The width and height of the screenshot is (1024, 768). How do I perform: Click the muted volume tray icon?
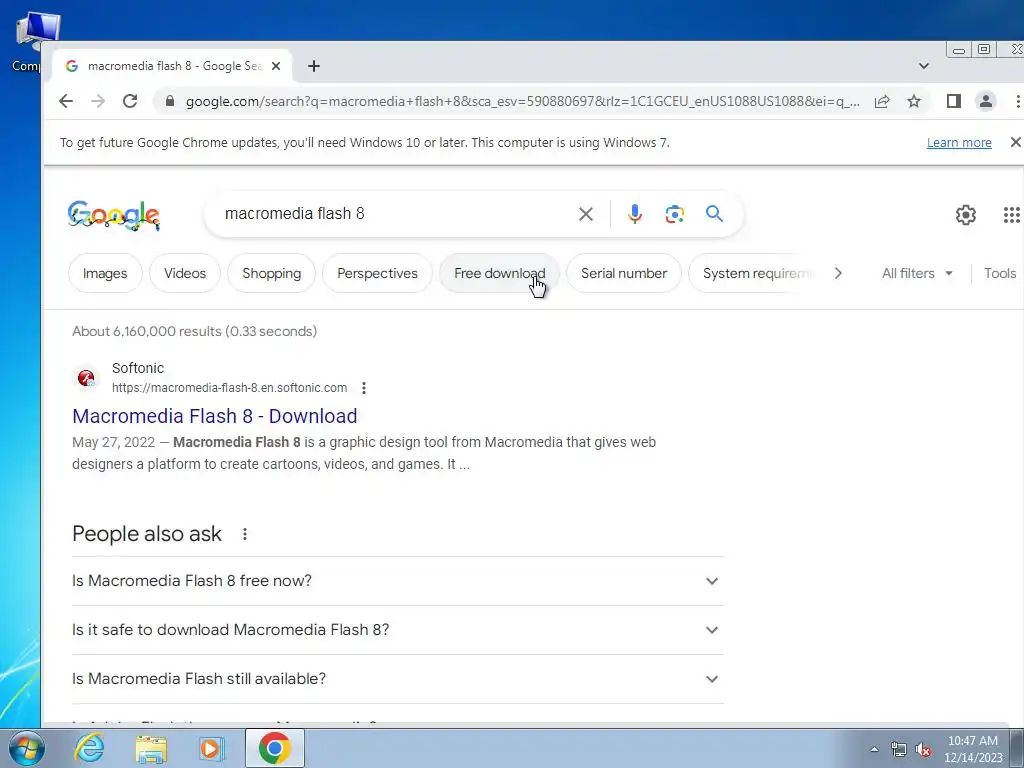click(923, 749)
